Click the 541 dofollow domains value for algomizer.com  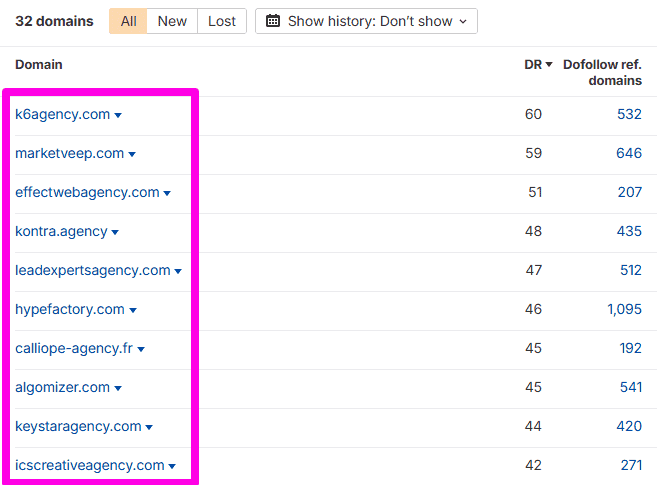coord(631,387)
